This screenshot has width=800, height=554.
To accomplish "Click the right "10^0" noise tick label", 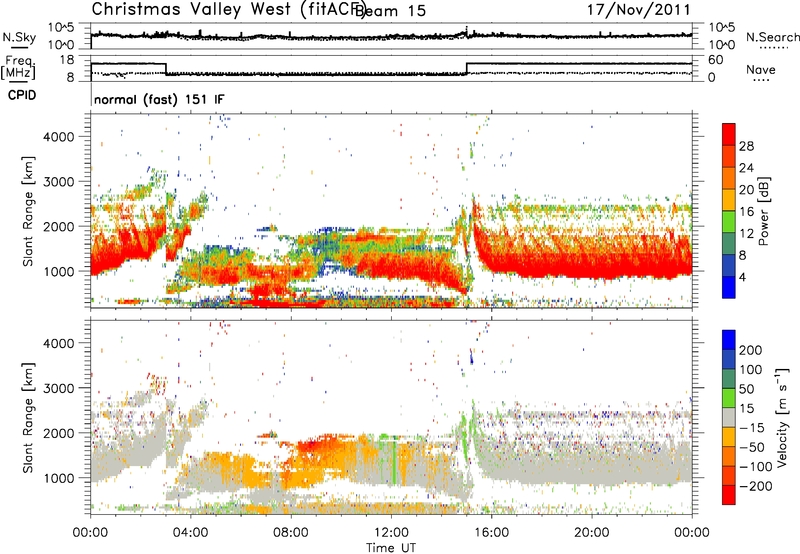I will (722, 45).
